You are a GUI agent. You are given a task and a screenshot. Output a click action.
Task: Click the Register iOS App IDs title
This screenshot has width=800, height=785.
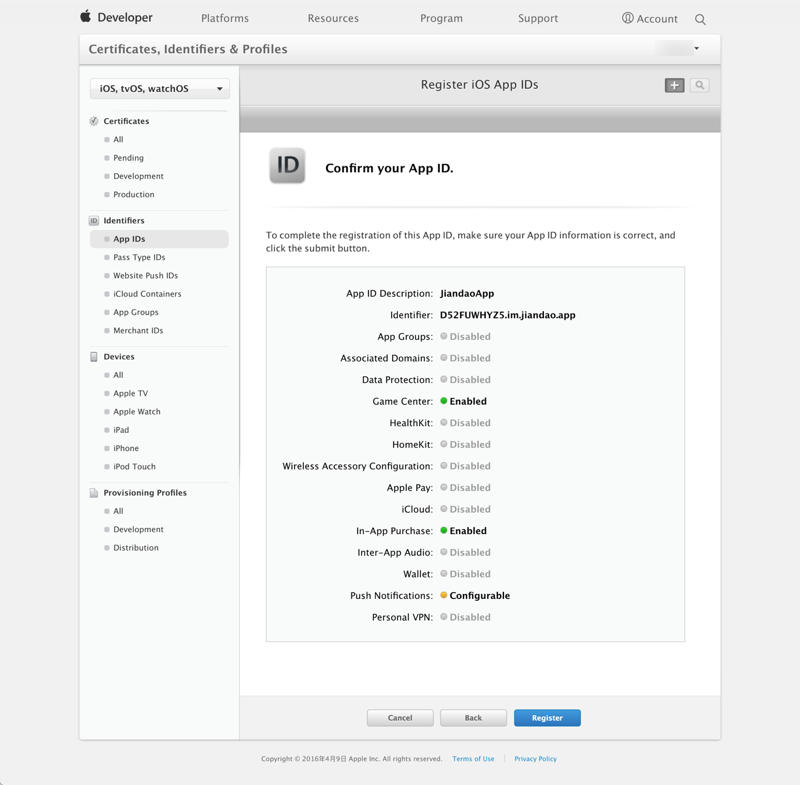pyautogui.click(x=480, y=85)
